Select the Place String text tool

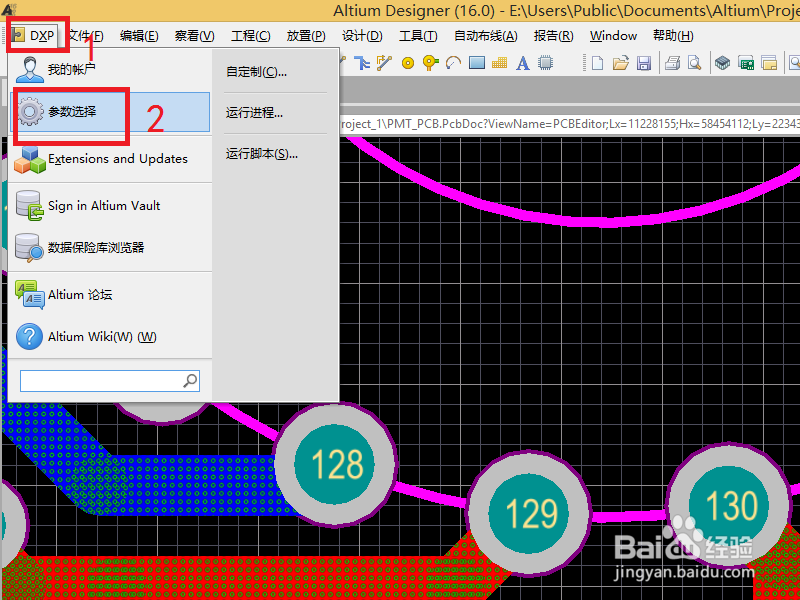pos(522,63)
